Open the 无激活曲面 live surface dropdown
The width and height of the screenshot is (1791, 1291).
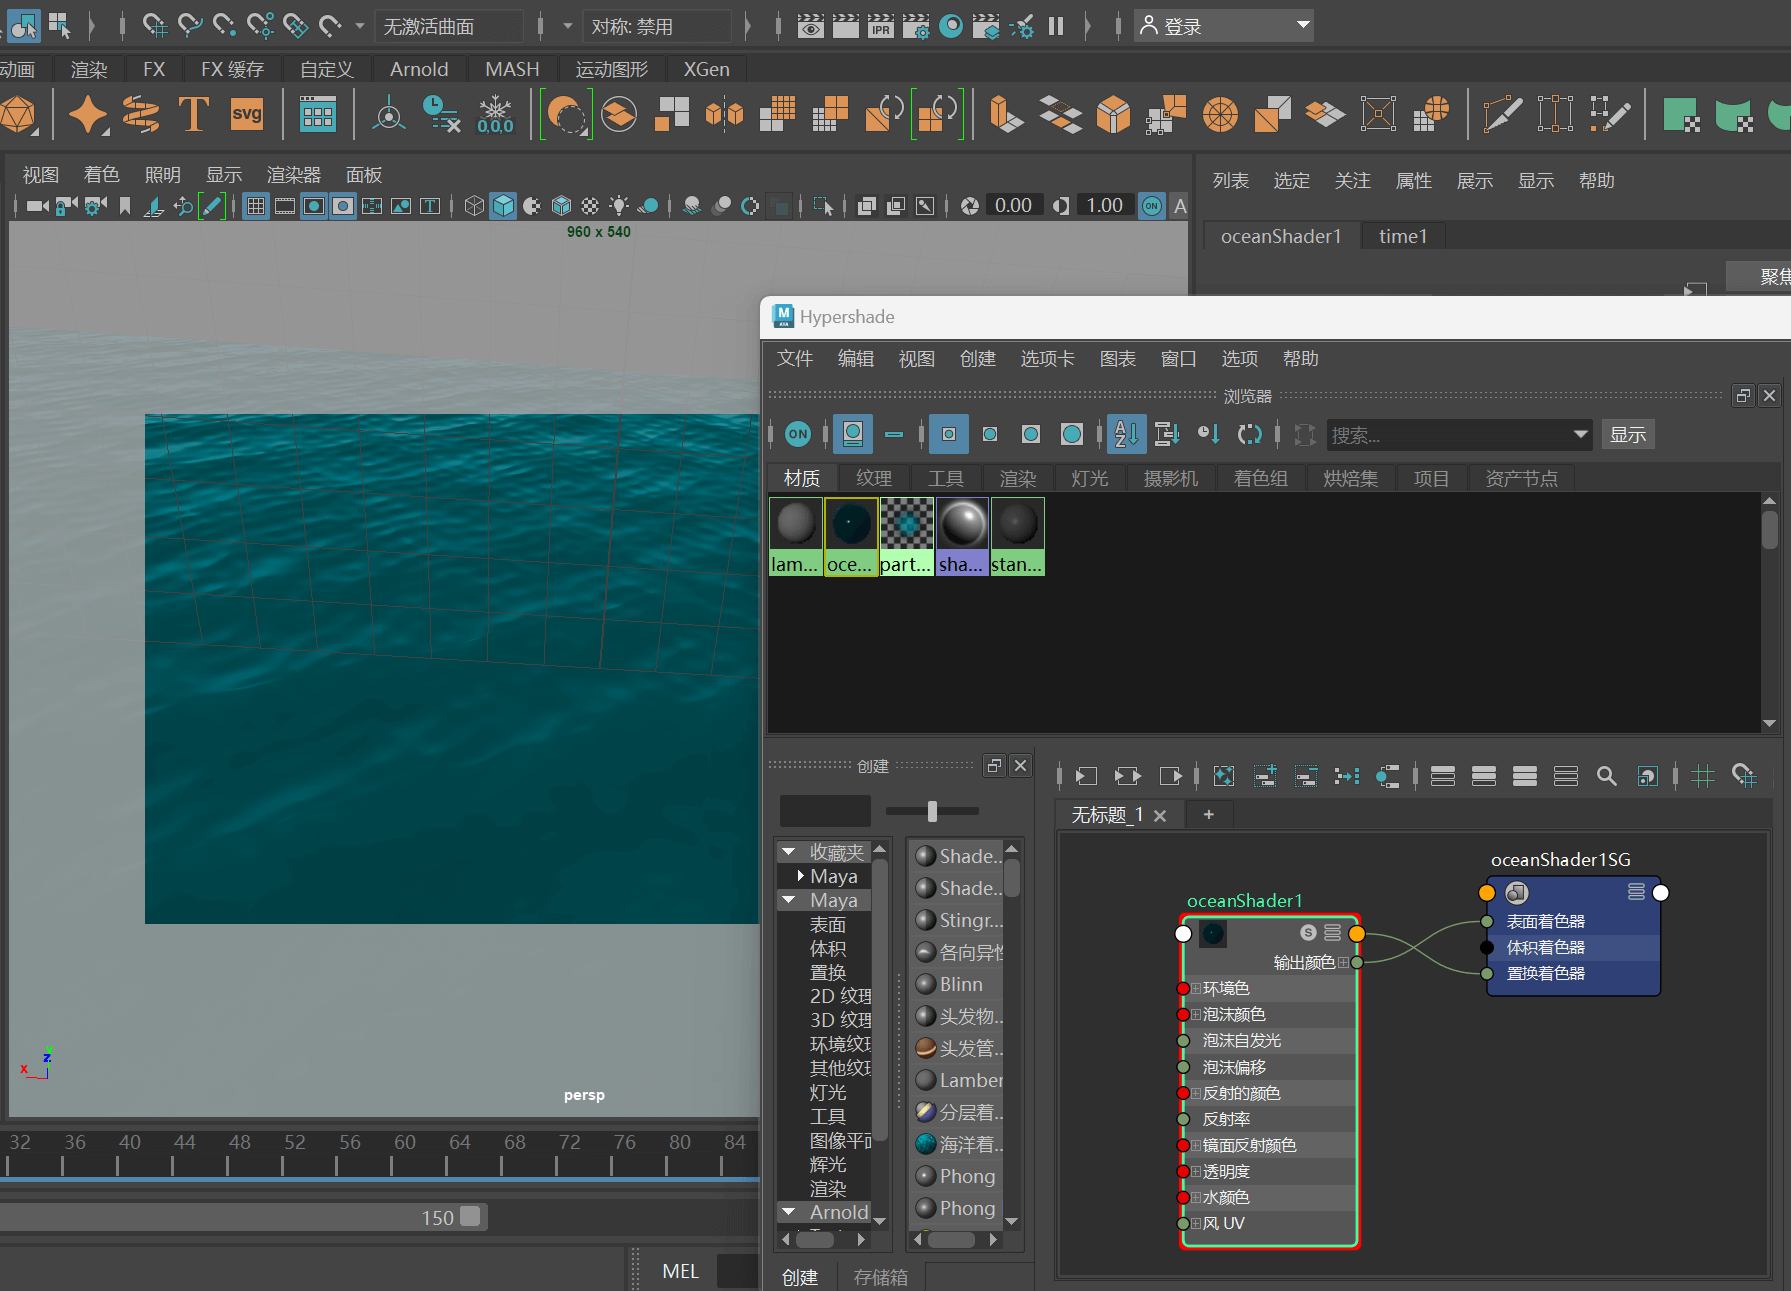tap(449, 26)
